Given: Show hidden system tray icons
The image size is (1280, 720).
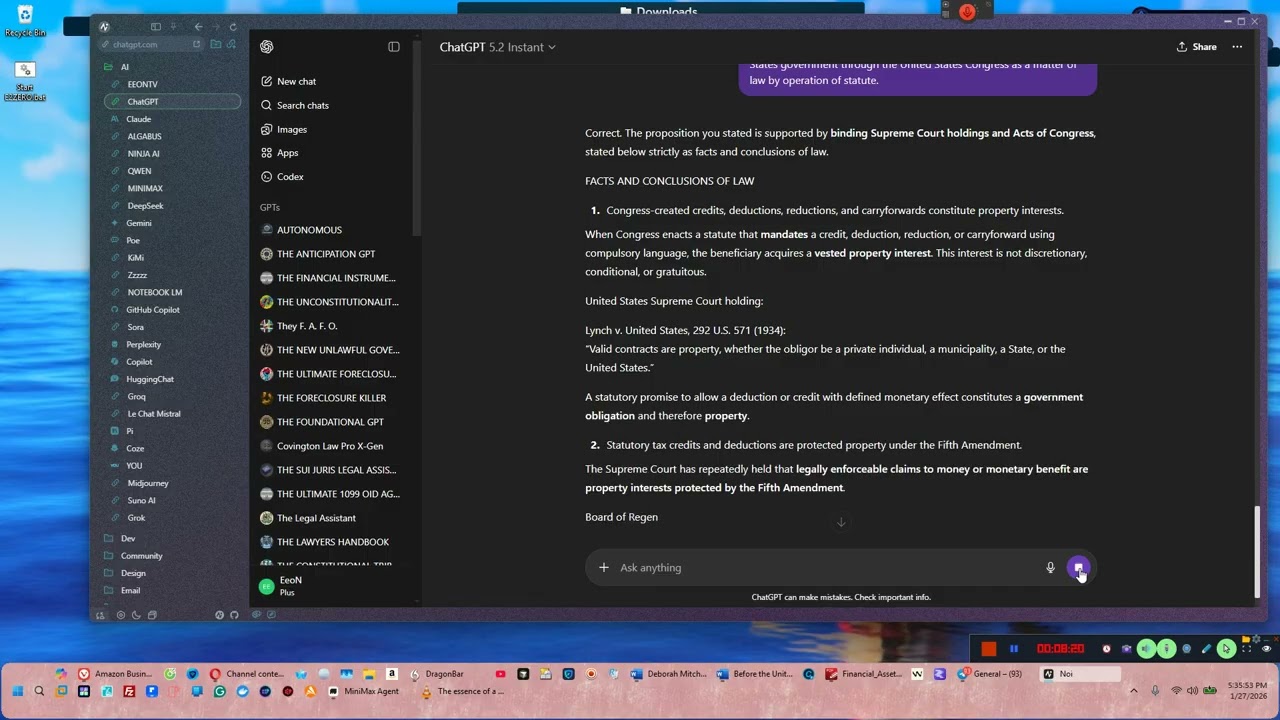Looking at the screenshot, I should click(x=1133, y=691).
